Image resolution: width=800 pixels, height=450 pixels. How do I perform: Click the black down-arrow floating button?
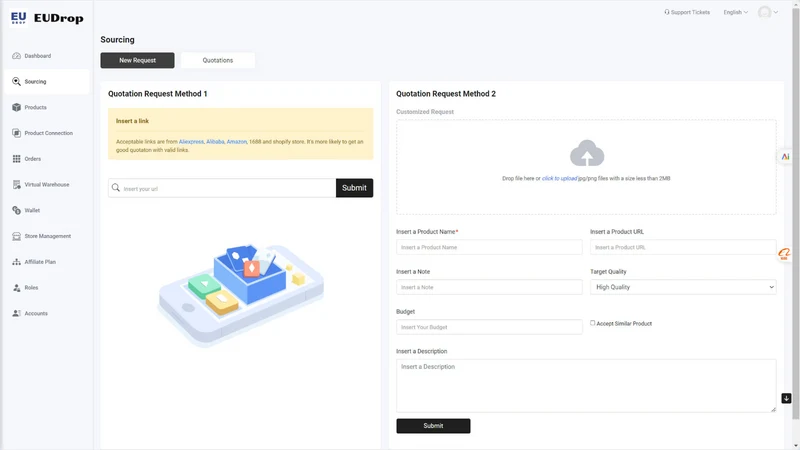point(786,398)
